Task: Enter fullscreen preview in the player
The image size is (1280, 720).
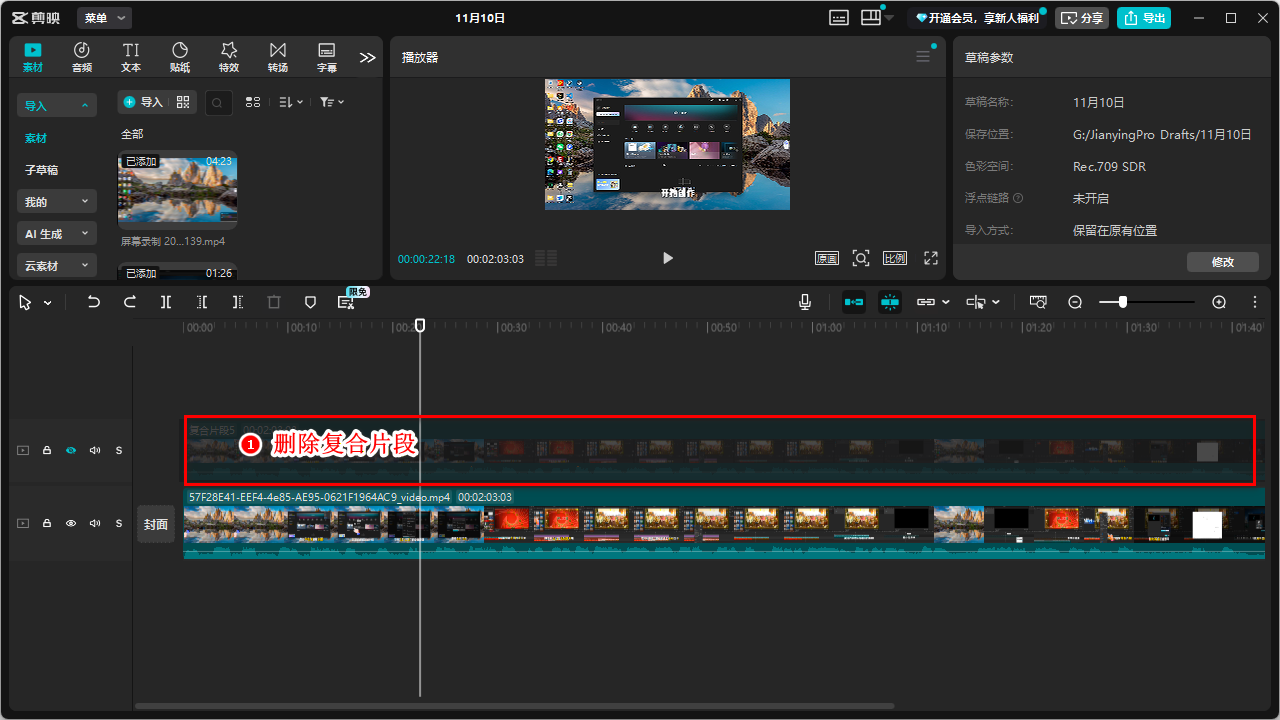Action: pyautogui.click(x=930, y=258)
